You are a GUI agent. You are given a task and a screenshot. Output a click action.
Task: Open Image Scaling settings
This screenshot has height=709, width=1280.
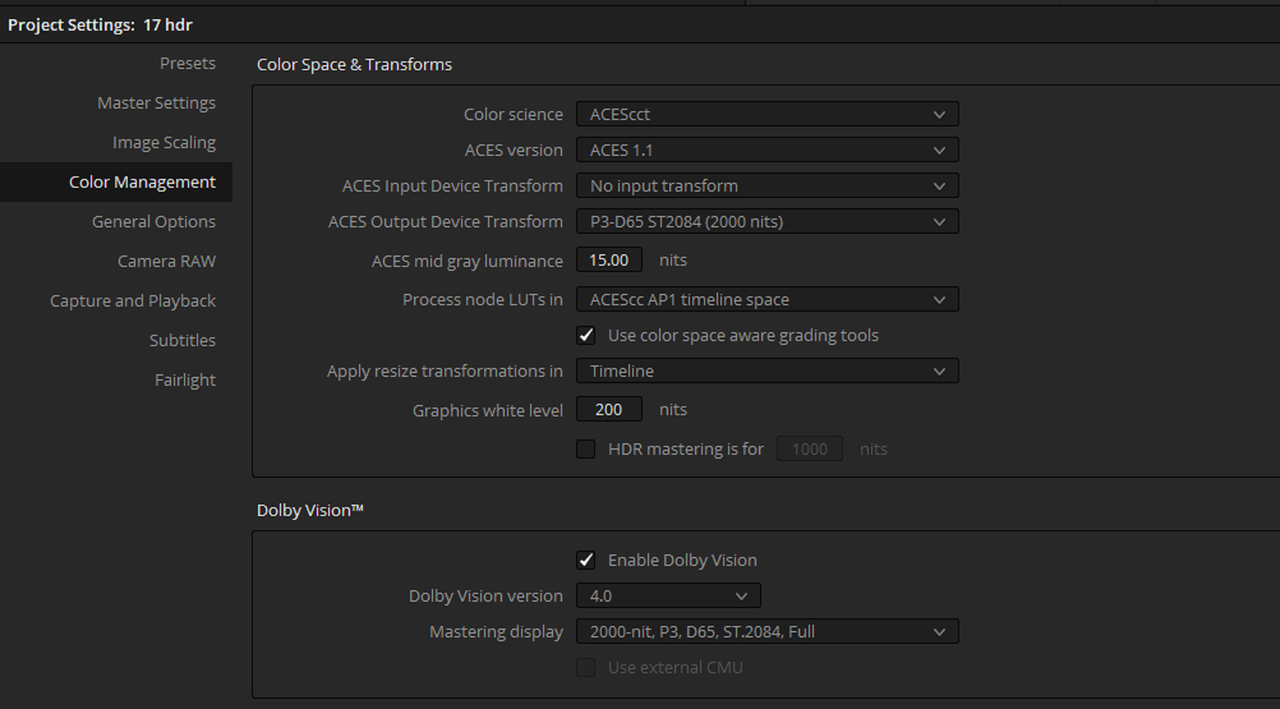point(164,142)
